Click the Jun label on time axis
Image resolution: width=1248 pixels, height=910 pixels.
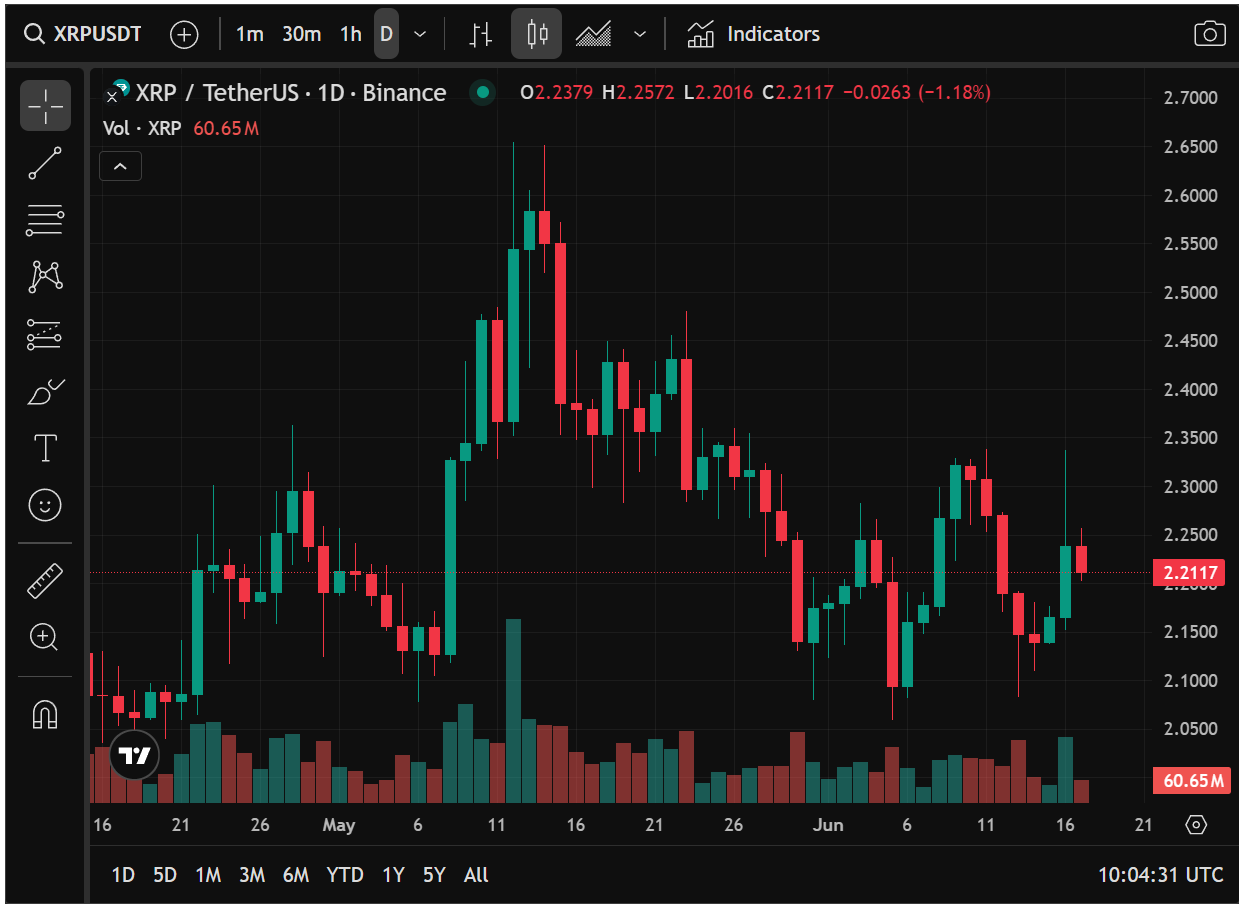tap(829, 826)
